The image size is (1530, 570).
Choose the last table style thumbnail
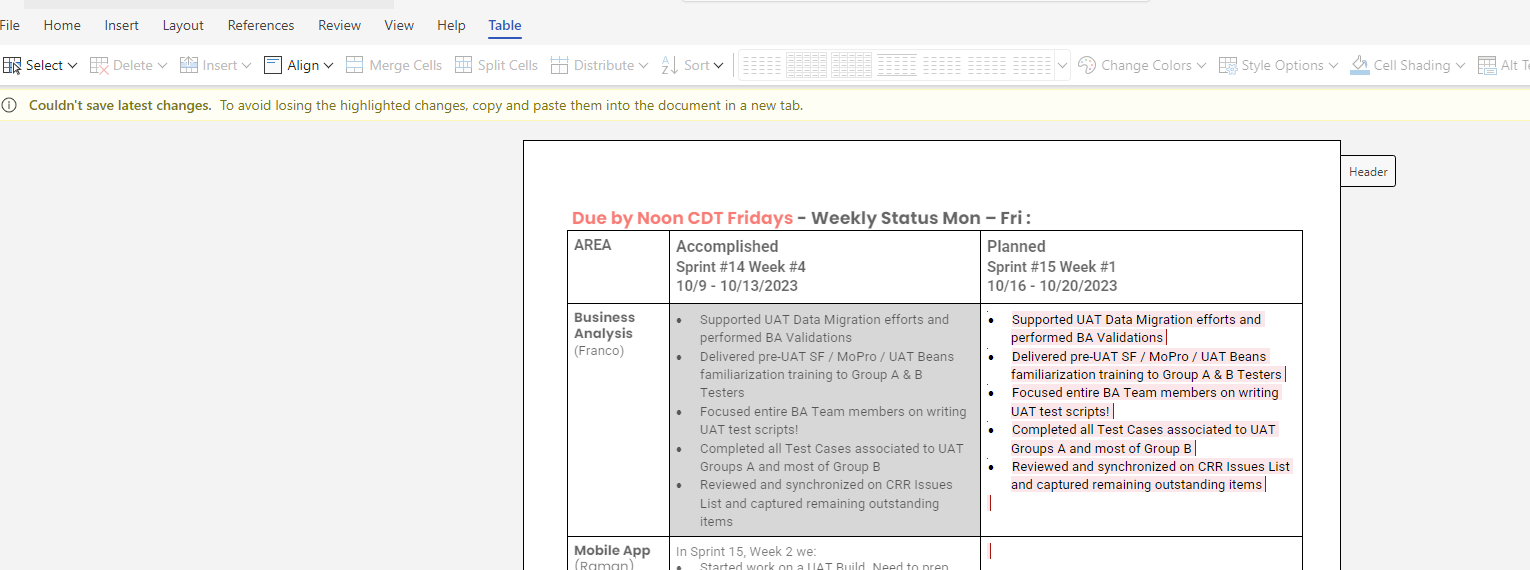[1032, 65]
